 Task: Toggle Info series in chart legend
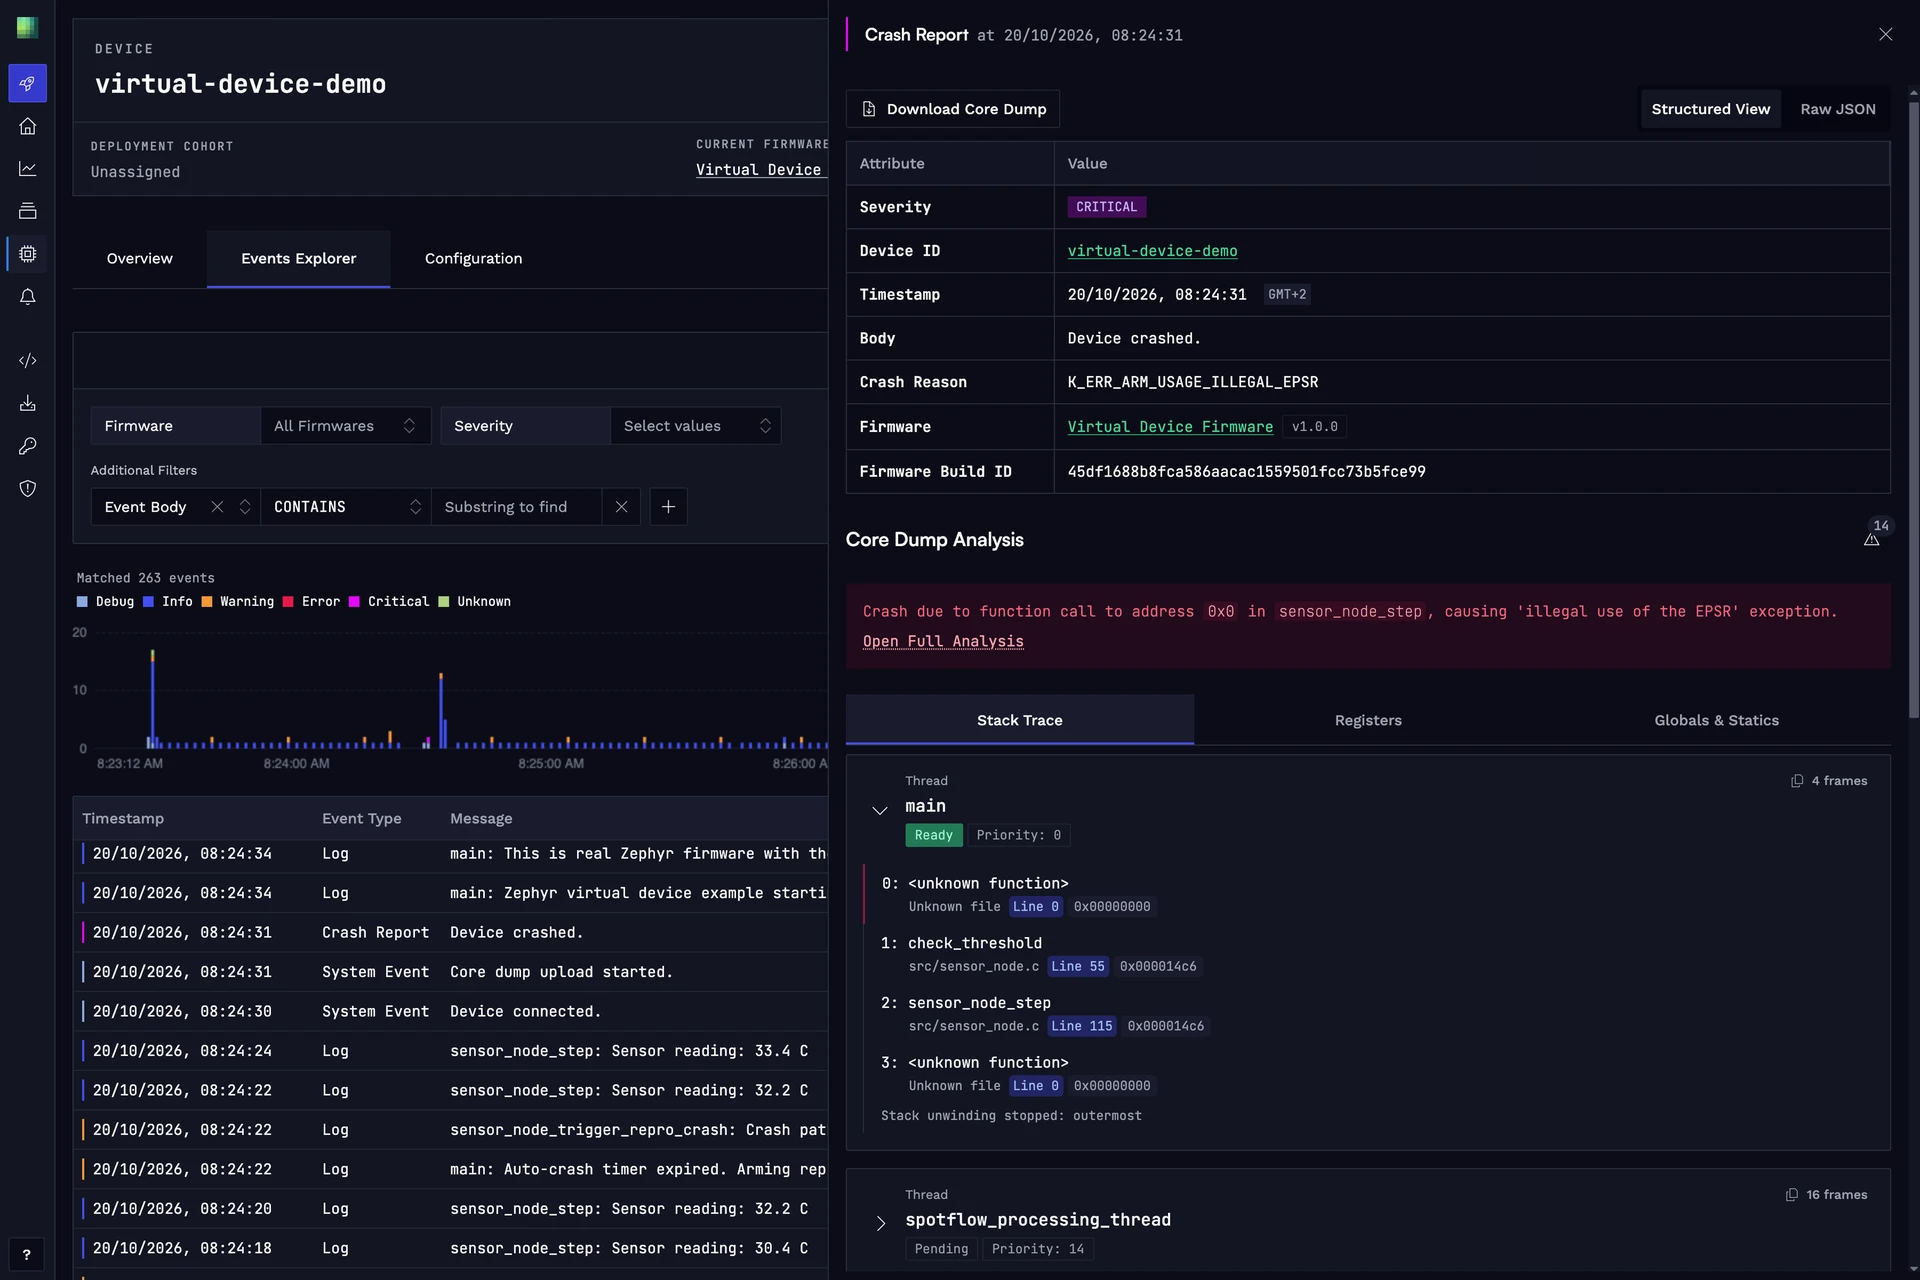pos(168,602)
